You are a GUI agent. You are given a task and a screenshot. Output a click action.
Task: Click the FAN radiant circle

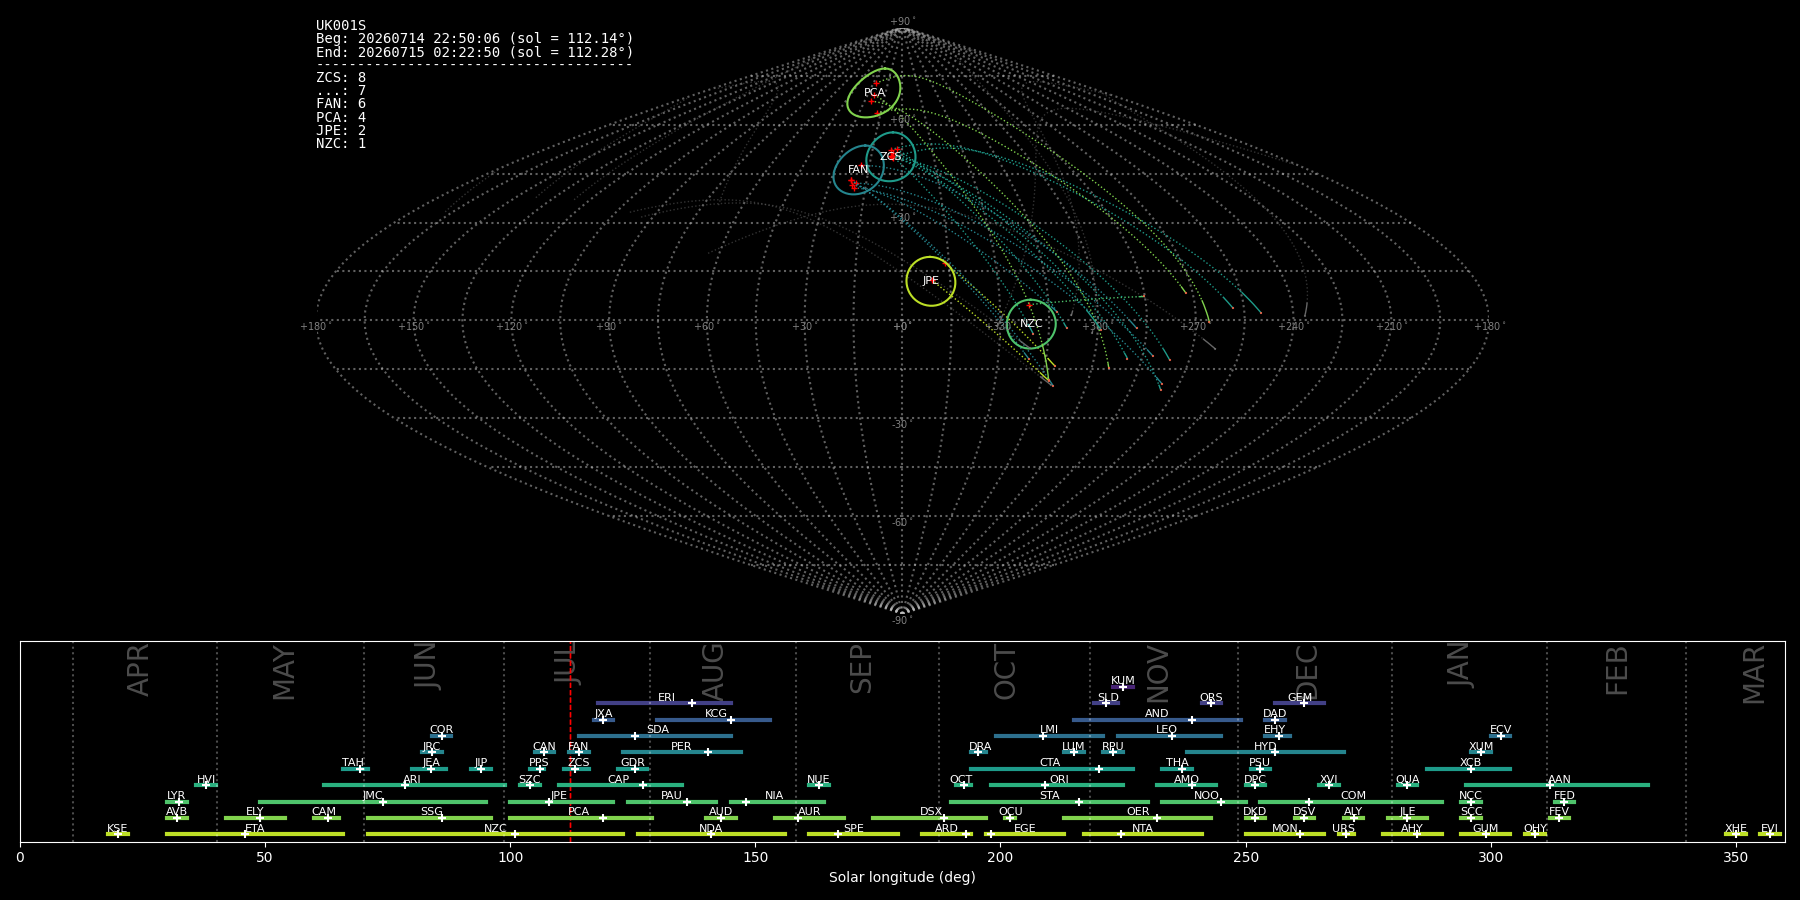[x=859, y=170]
